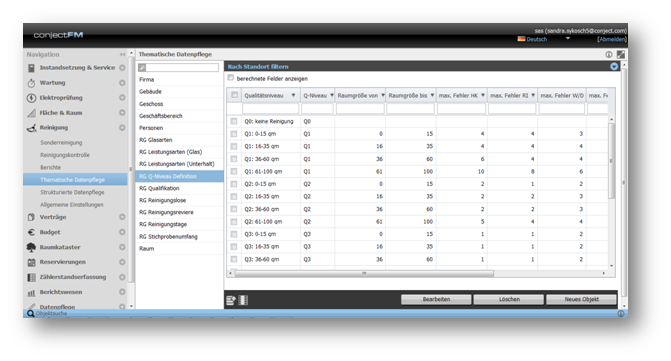Open Reinigungskontrolle submenu item
This screenshot has width=671, height=361.
coord(65,155)
